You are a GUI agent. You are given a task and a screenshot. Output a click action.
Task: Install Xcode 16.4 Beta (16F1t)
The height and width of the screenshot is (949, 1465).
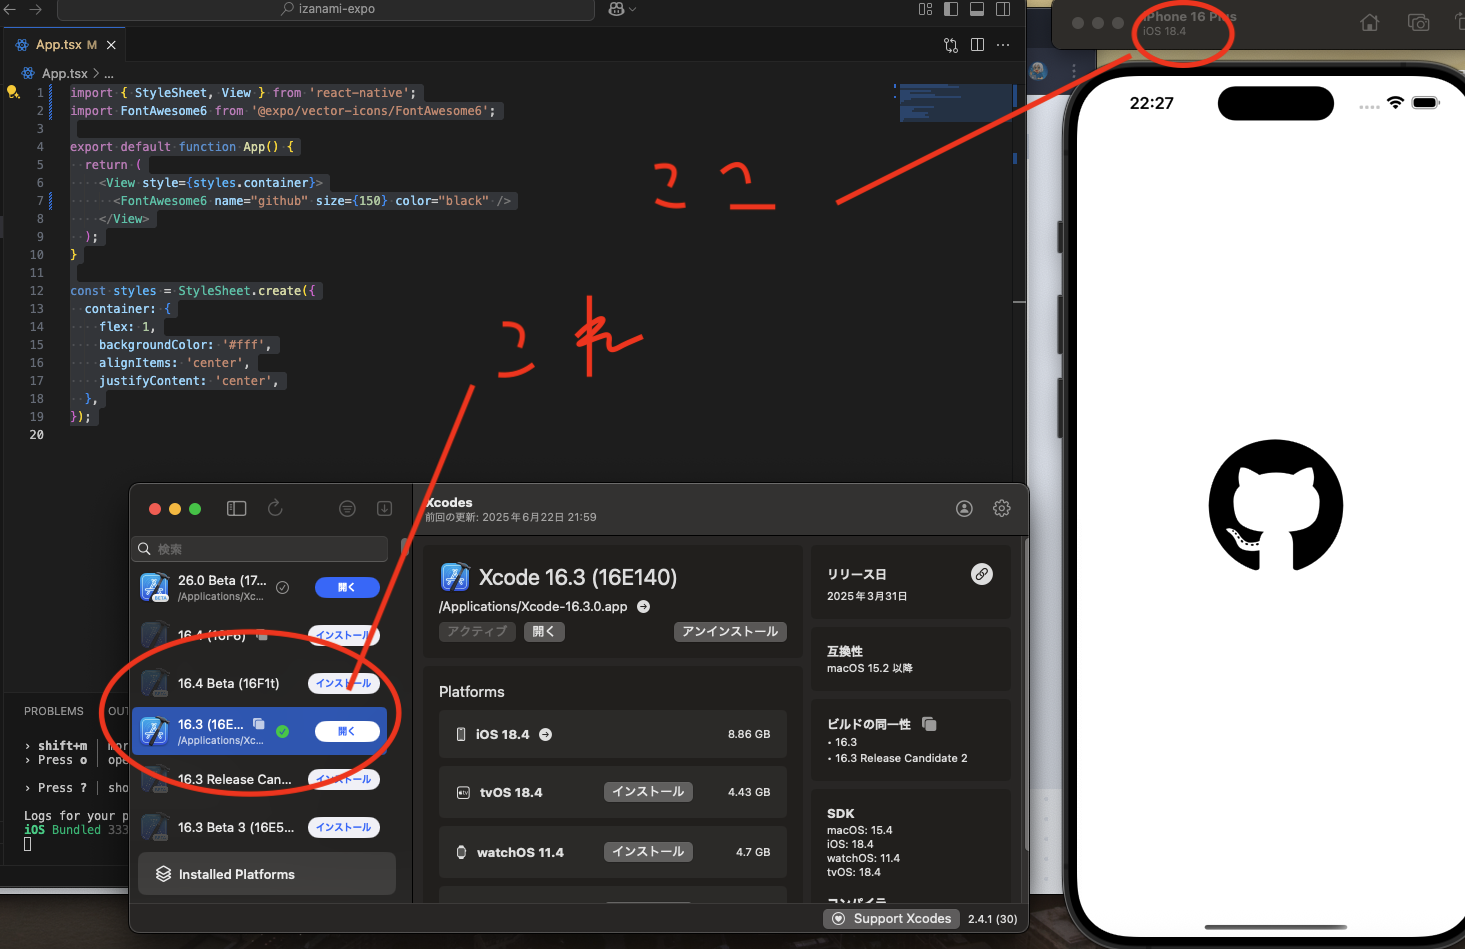coord(344,684)
